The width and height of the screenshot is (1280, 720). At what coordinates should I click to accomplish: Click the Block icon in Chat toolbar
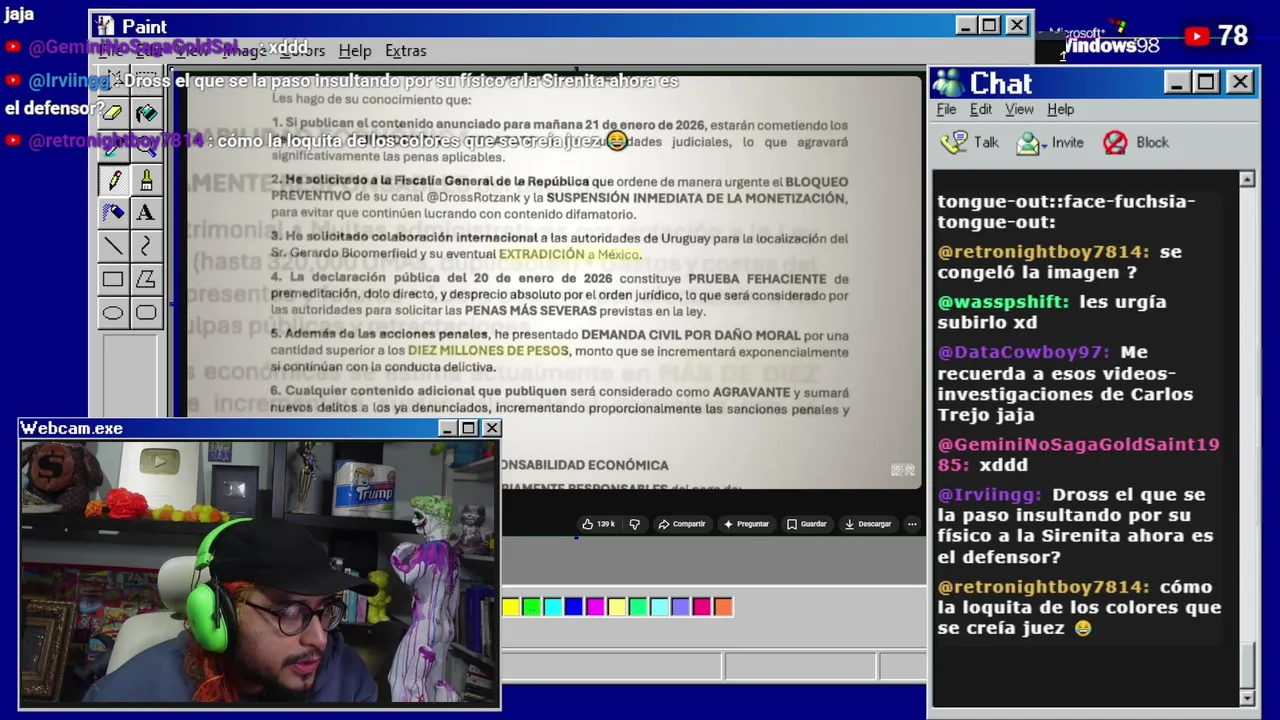1115,143
